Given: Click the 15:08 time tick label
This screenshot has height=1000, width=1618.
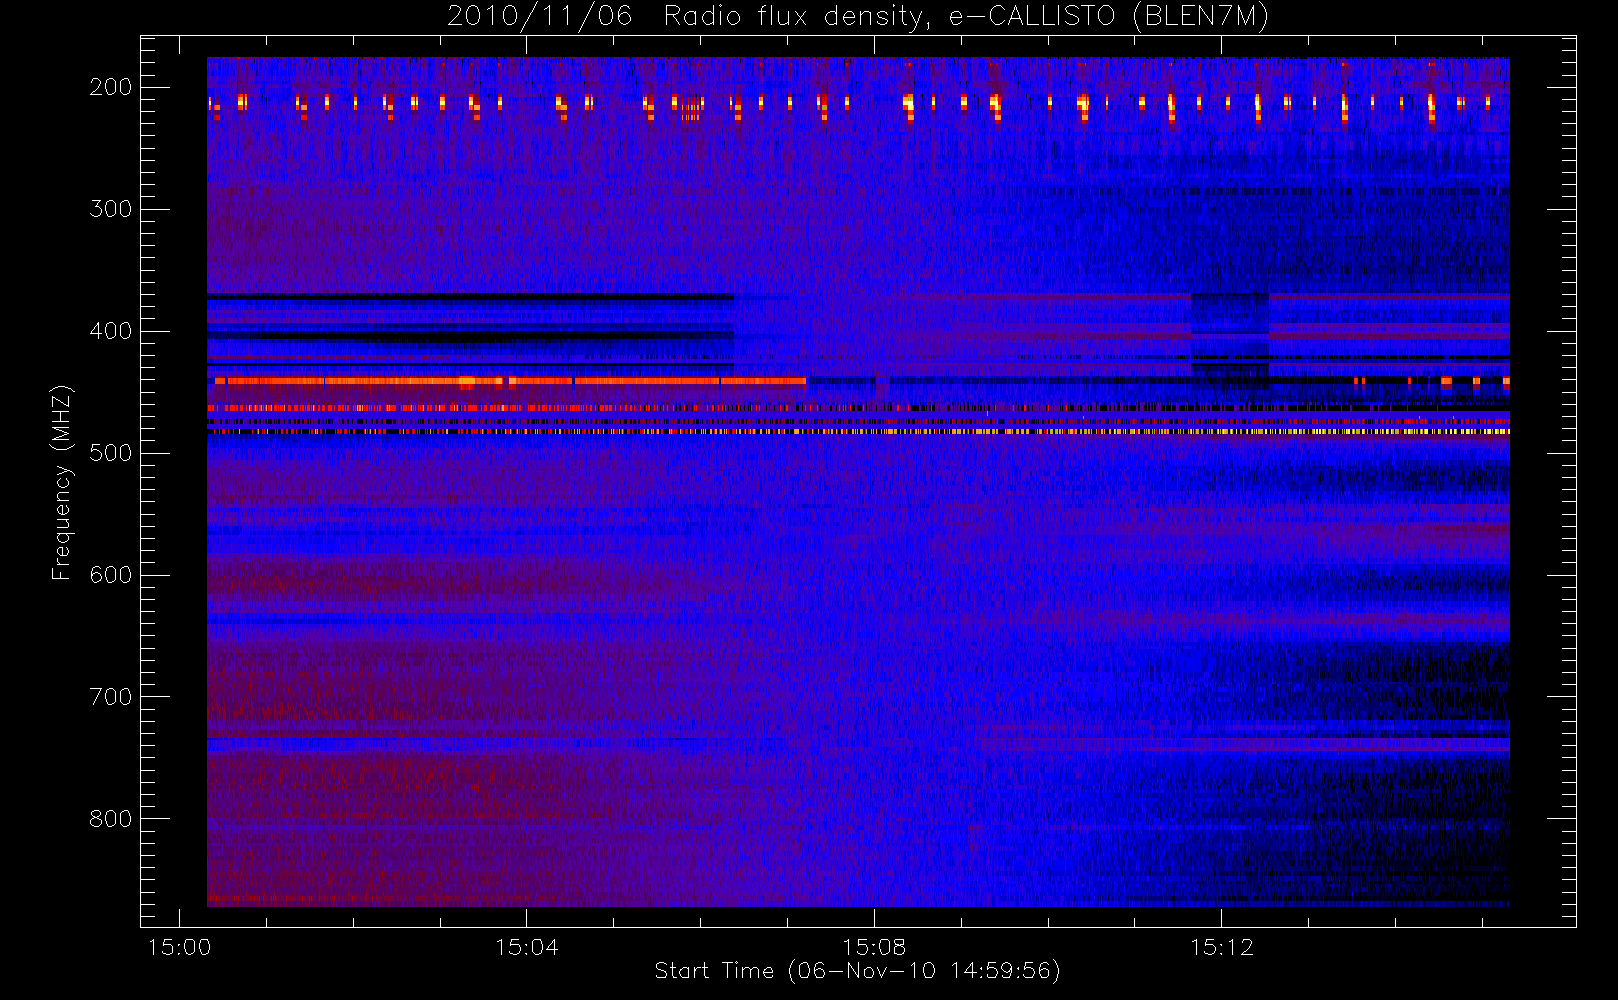Looking at the screenshot, I should 874,947.
